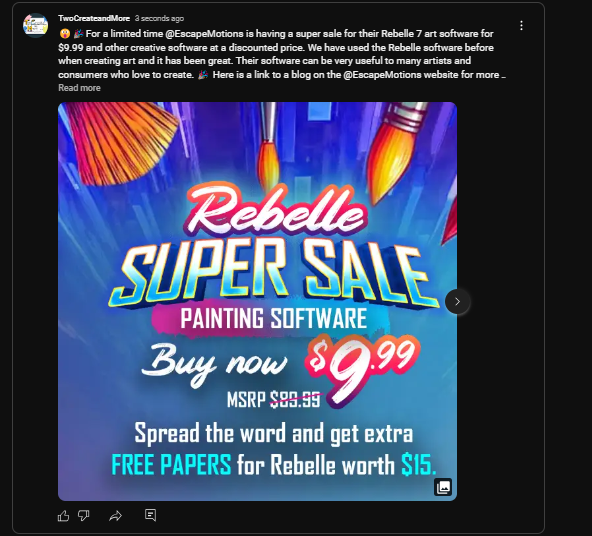The height and width of the screenshot is (536, 592).
Task: Open the three-dot post options menu
Action: 521,25
